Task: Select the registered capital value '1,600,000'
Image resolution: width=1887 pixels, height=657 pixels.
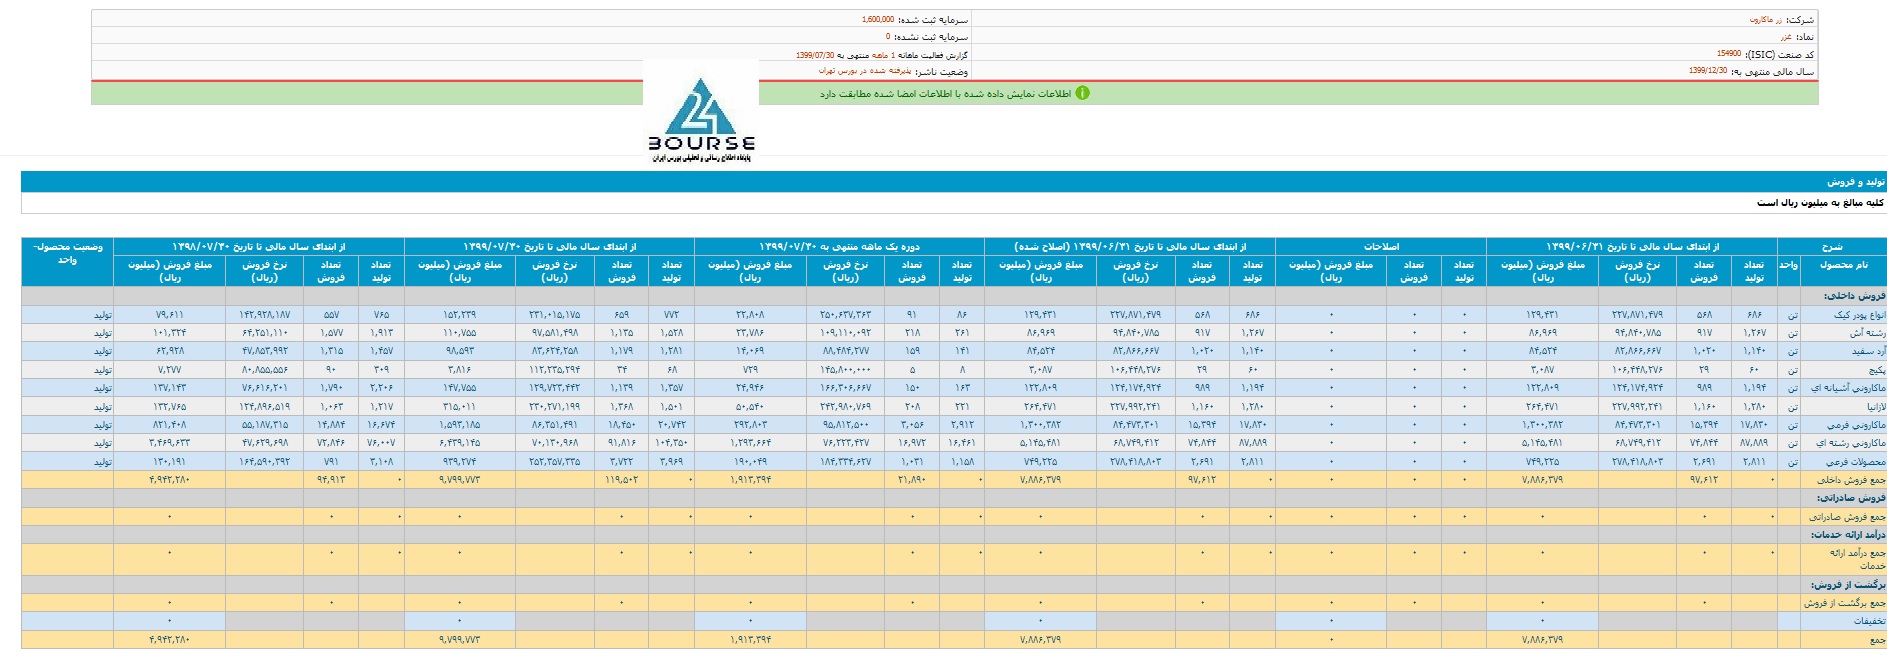Action: 878,20
